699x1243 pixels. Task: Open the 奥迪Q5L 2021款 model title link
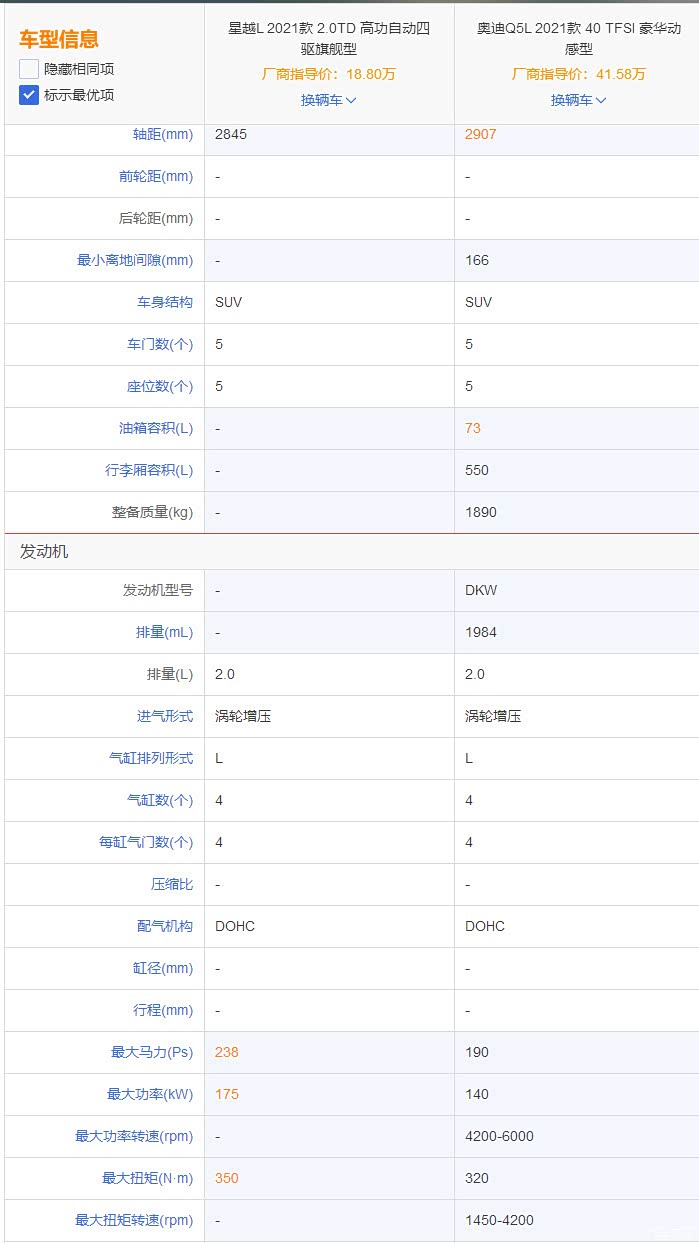[x=578, y=38]
